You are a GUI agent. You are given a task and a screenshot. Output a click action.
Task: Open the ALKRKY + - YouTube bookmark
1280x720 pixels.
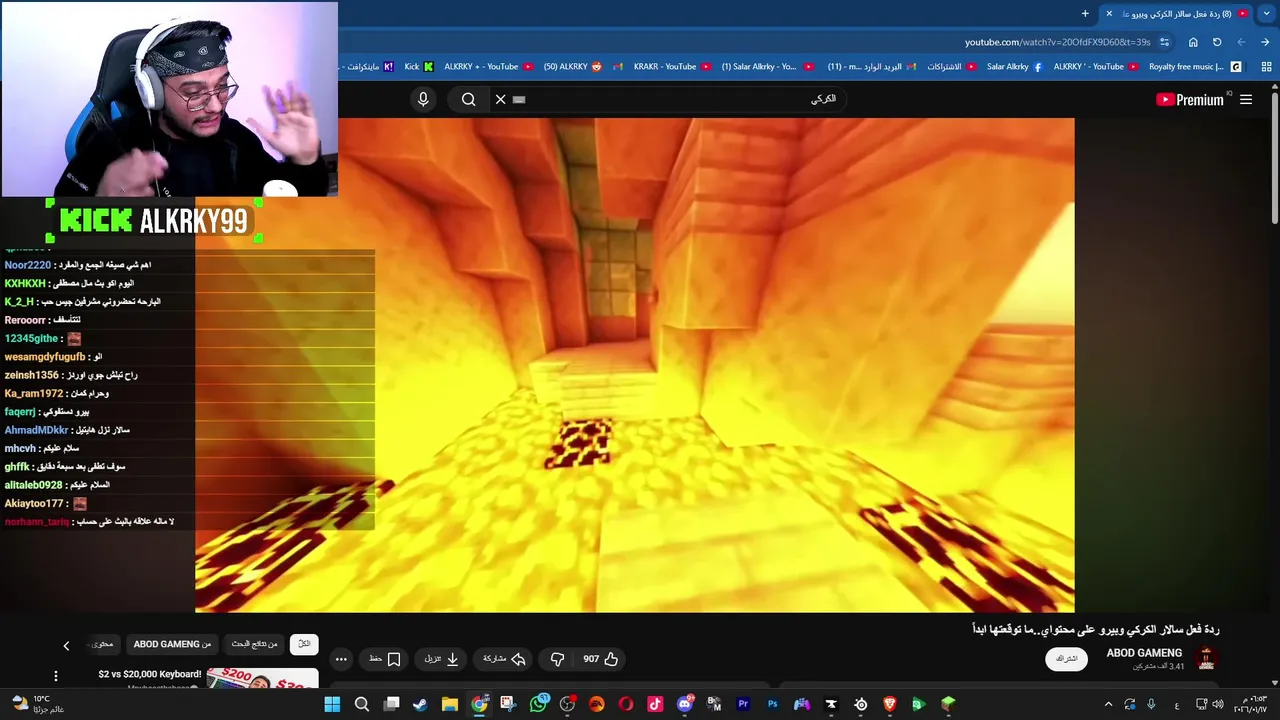[x=489, y=67]
